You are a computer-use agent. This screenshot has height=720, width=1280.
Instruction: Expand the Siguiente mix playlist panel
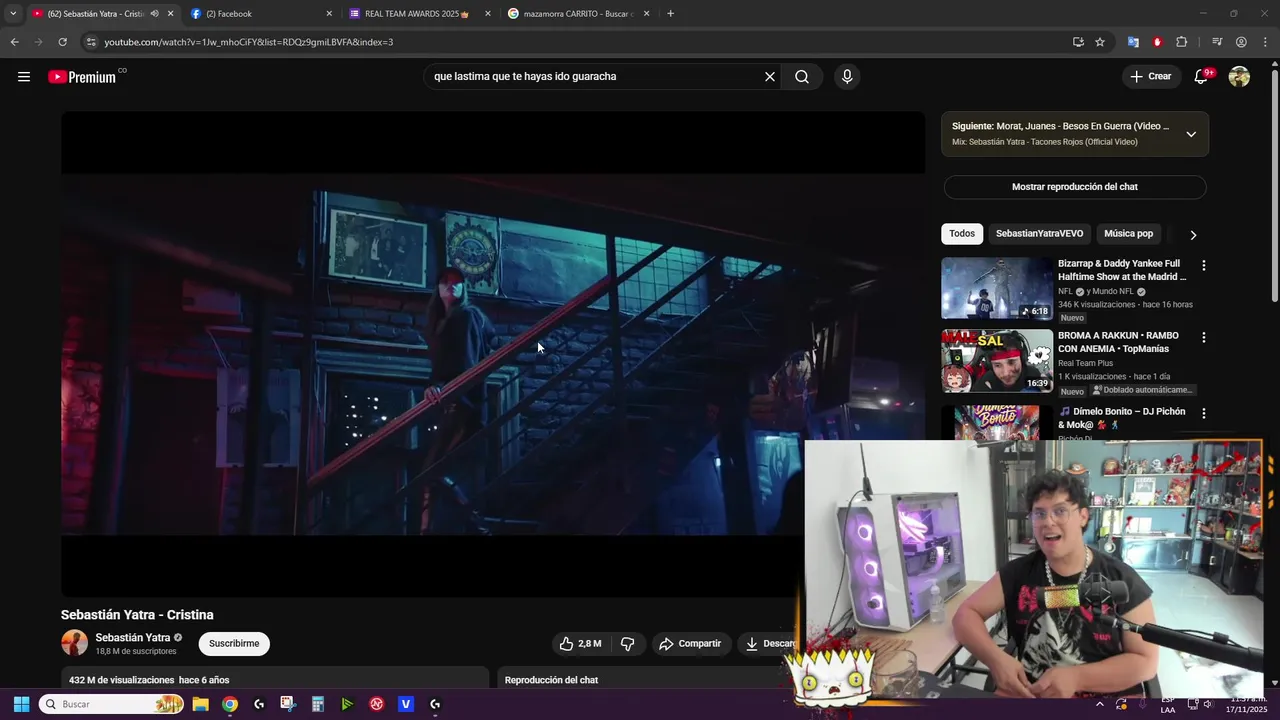(x=1191, y=134)
